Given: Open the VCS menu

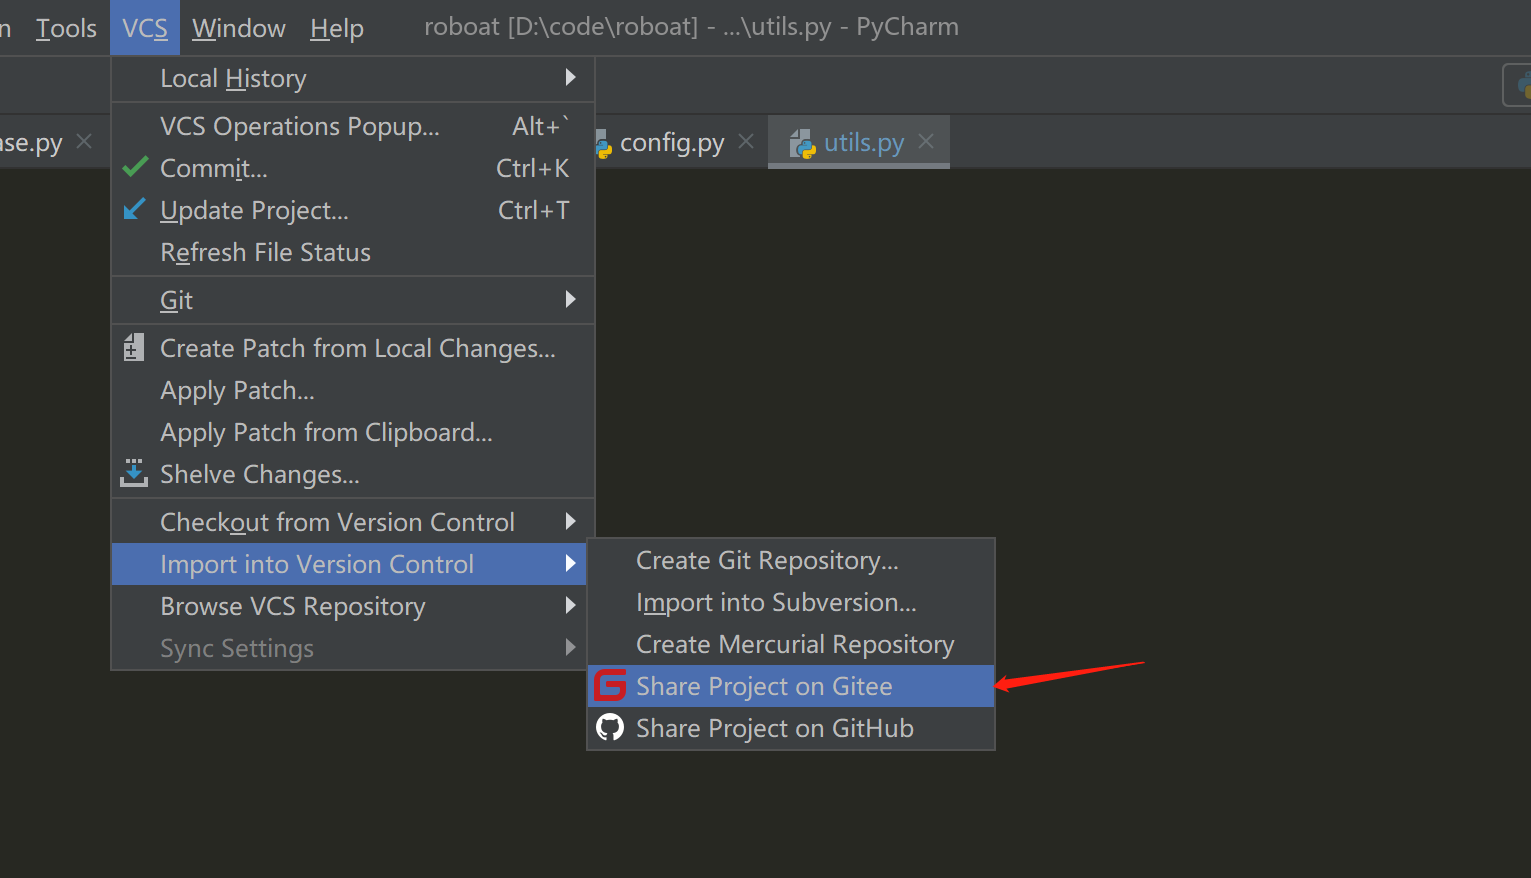Looking at the screenshot, I should click(x=145, y=28).
